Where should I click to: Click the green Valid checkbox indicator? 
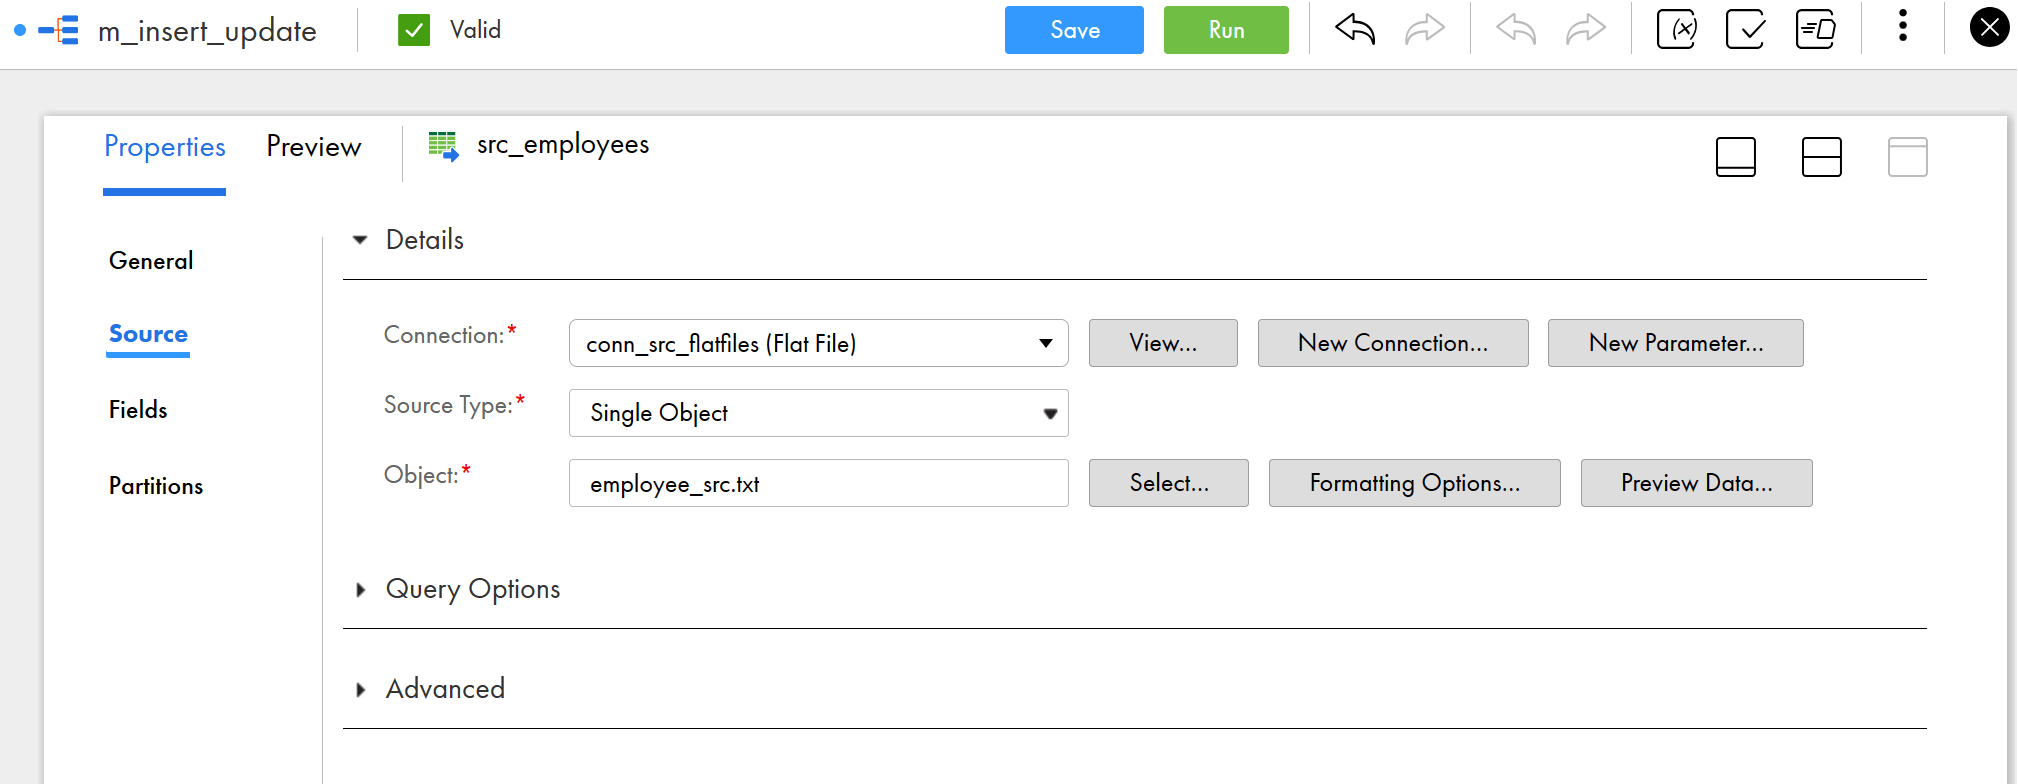(x=414, y=30)
